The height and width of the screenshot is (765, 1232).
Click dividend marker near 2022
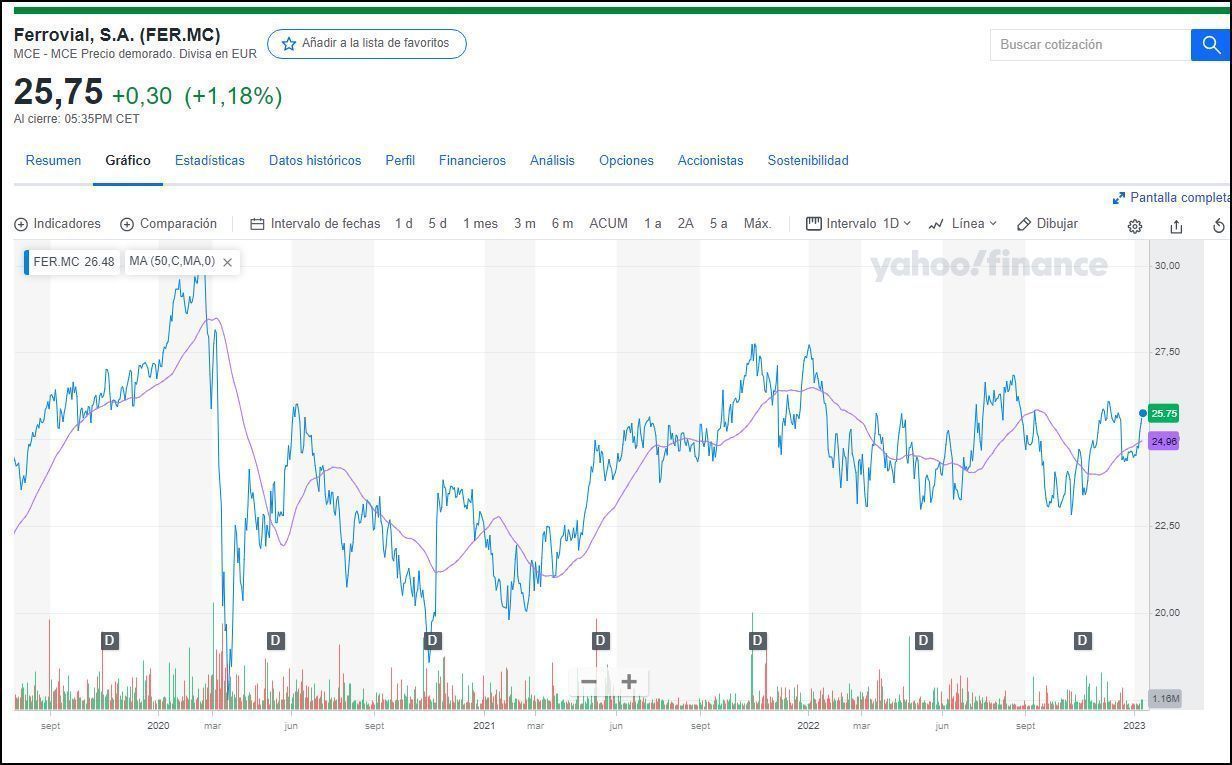click(758, 640)
